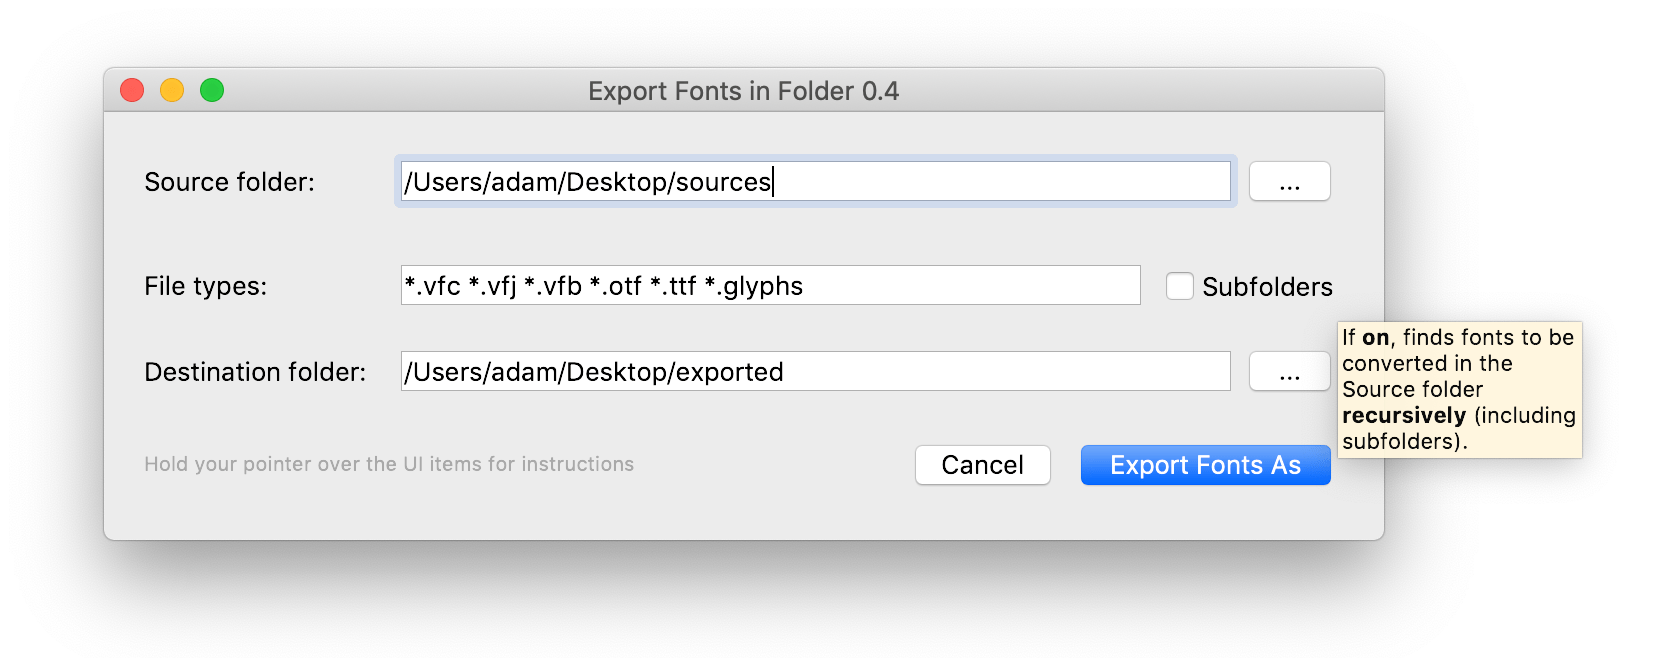Browse for the Source folder
1654x658 pixels.
1289,181
